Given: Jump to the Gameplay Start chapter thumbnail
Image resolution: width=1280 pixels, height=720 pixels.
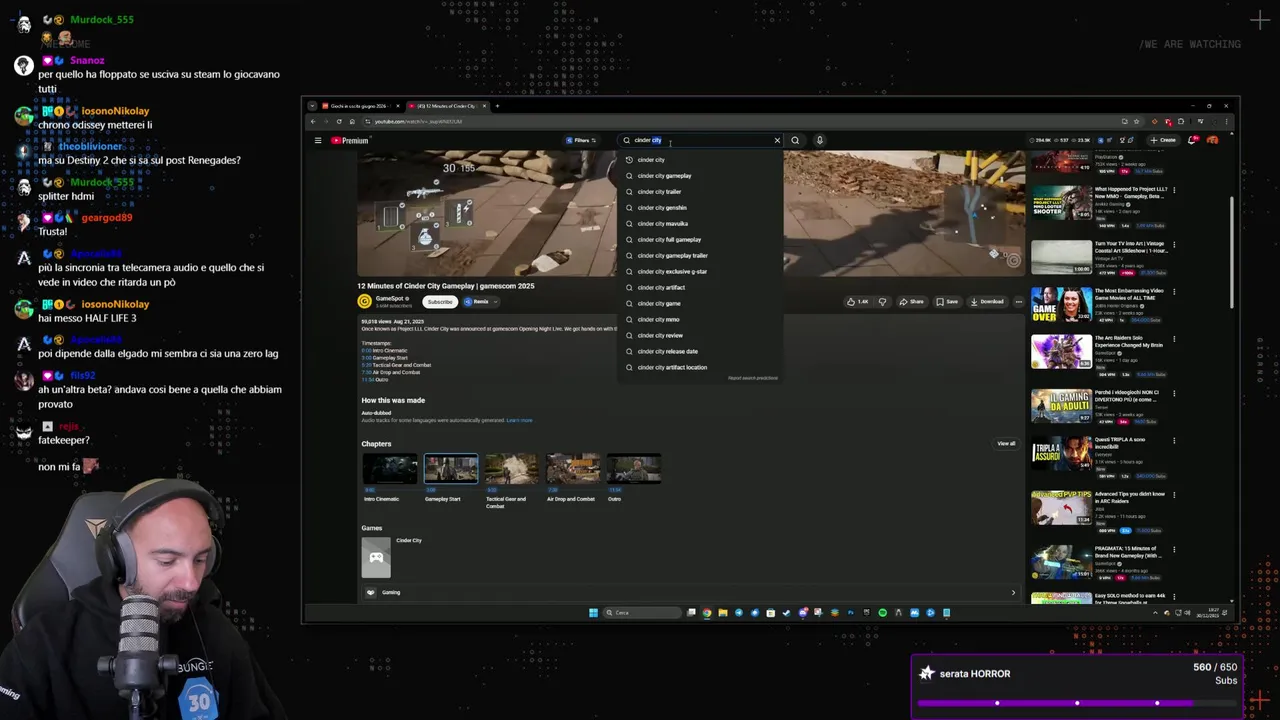Looking at the screenshot, I should point(451,469).
